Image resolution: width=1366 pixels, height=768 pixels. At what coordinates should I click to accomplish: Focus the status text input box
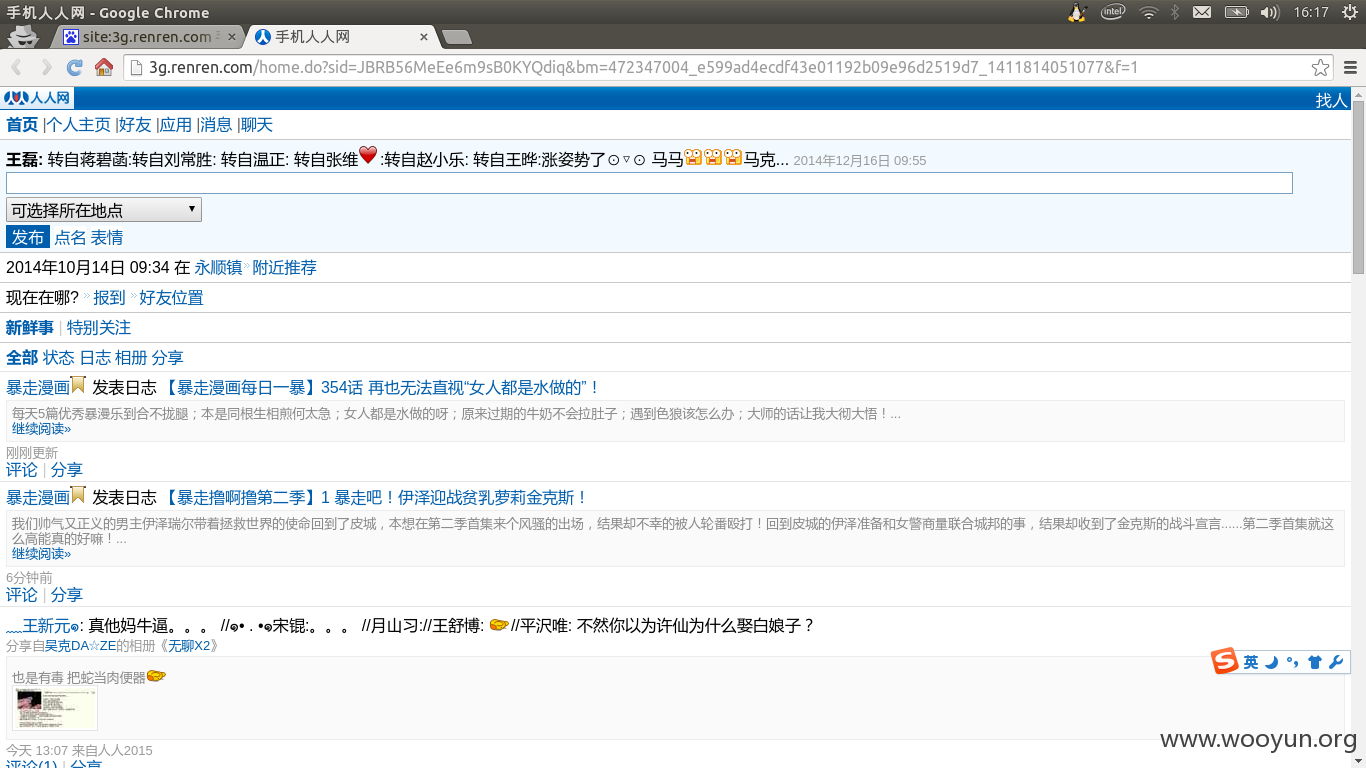tap(649, 183)
